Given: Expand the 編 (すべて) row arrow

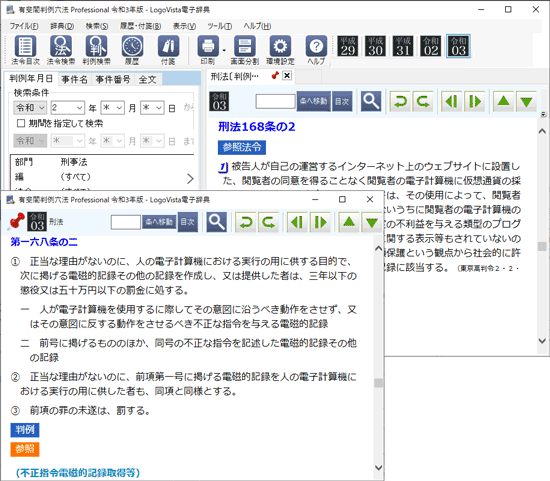Looking at the screenshot, I should pyautogui.click(x=190, y=179).
